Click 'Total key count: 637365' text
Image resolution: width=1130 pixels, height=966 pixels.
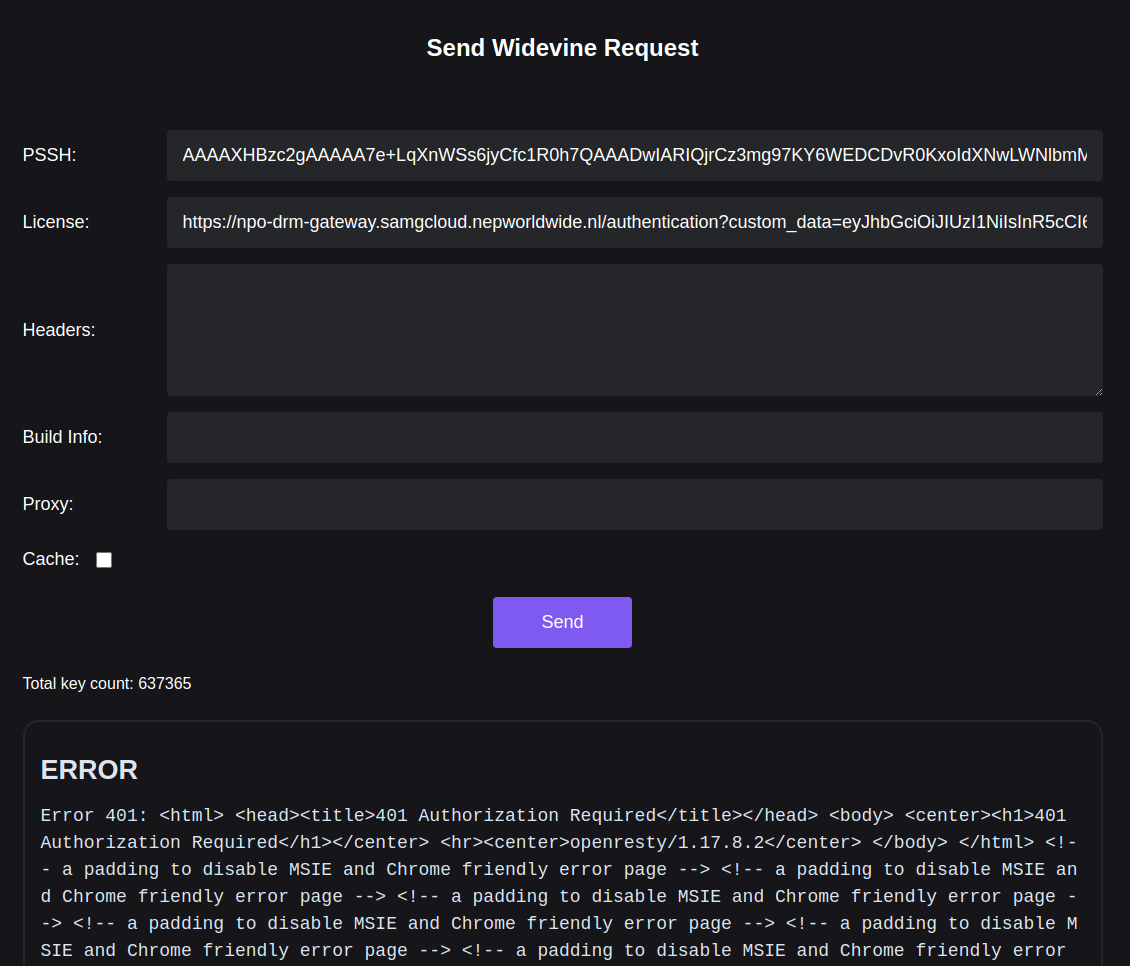coord(107,683)
